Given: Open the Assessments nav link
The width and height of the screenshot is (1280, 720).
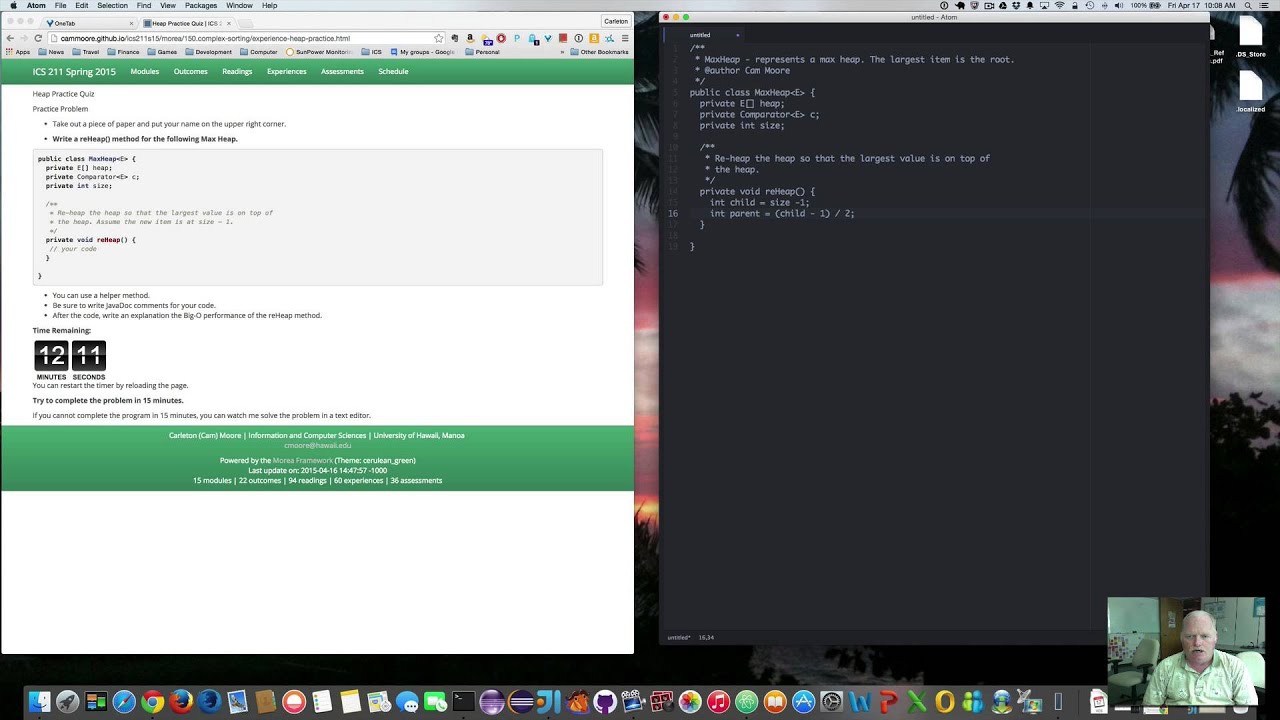Looking at the screenshot, I should click(342, 72).
